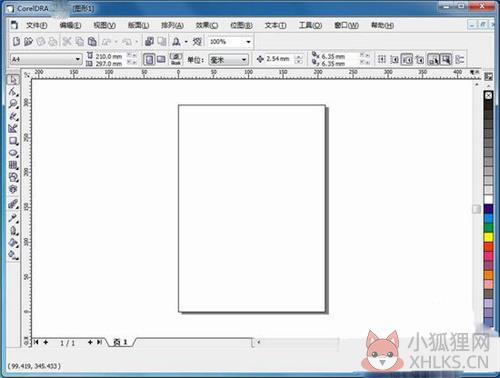Pick the orange color swatch
Viewport: 500px width, 378px height.
tap(488, 275)
